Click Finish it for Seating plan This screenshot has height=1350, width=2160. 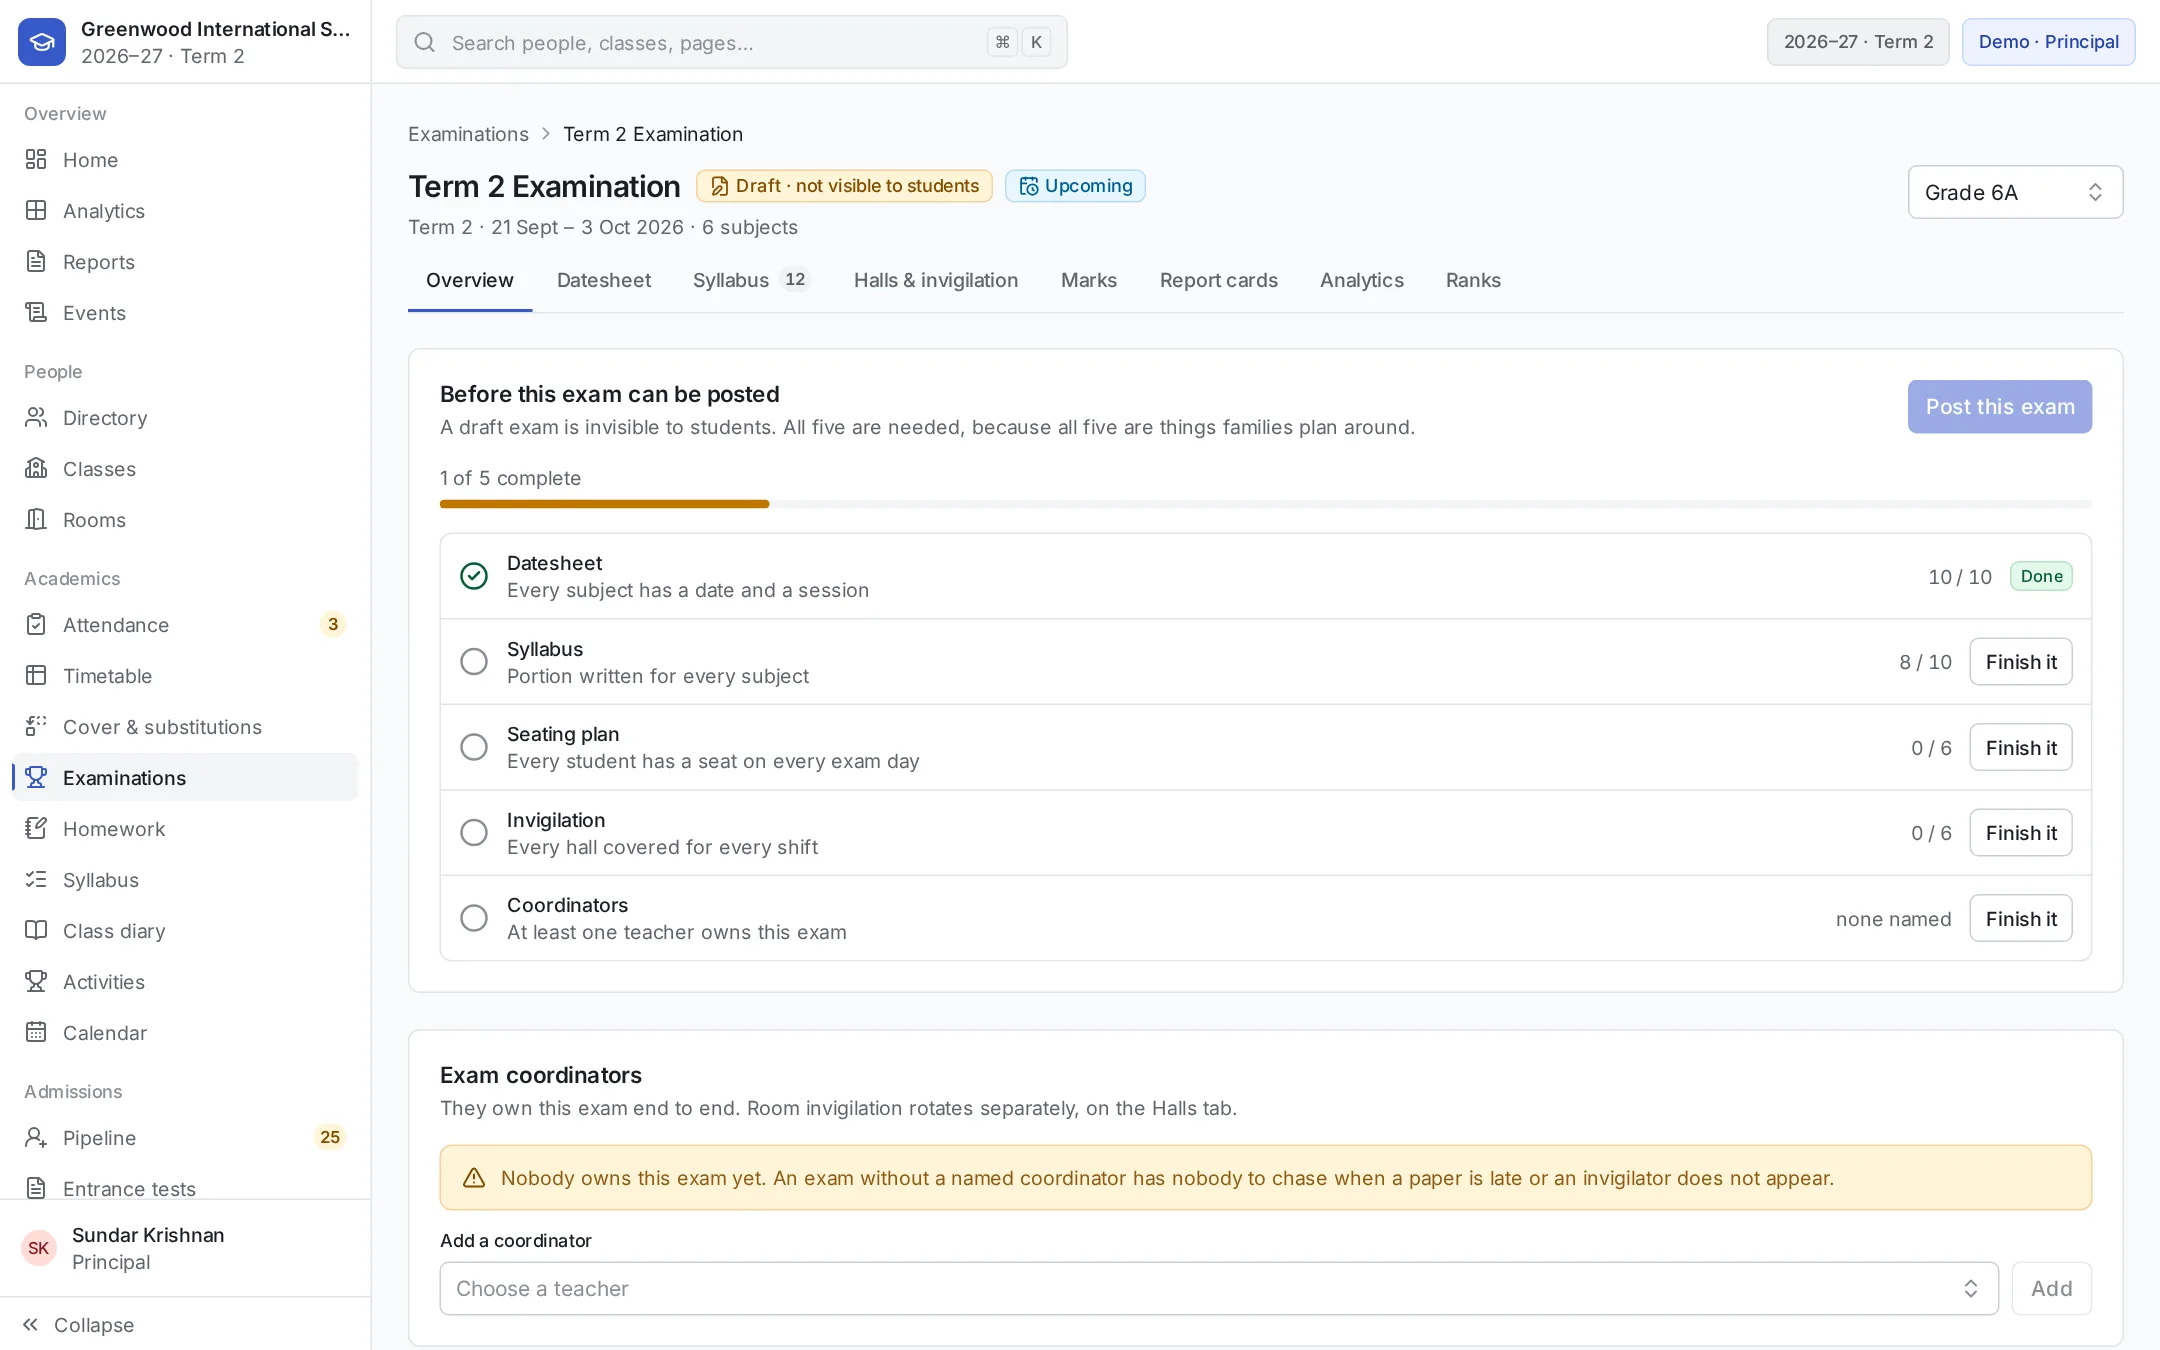click(2021, 748)
